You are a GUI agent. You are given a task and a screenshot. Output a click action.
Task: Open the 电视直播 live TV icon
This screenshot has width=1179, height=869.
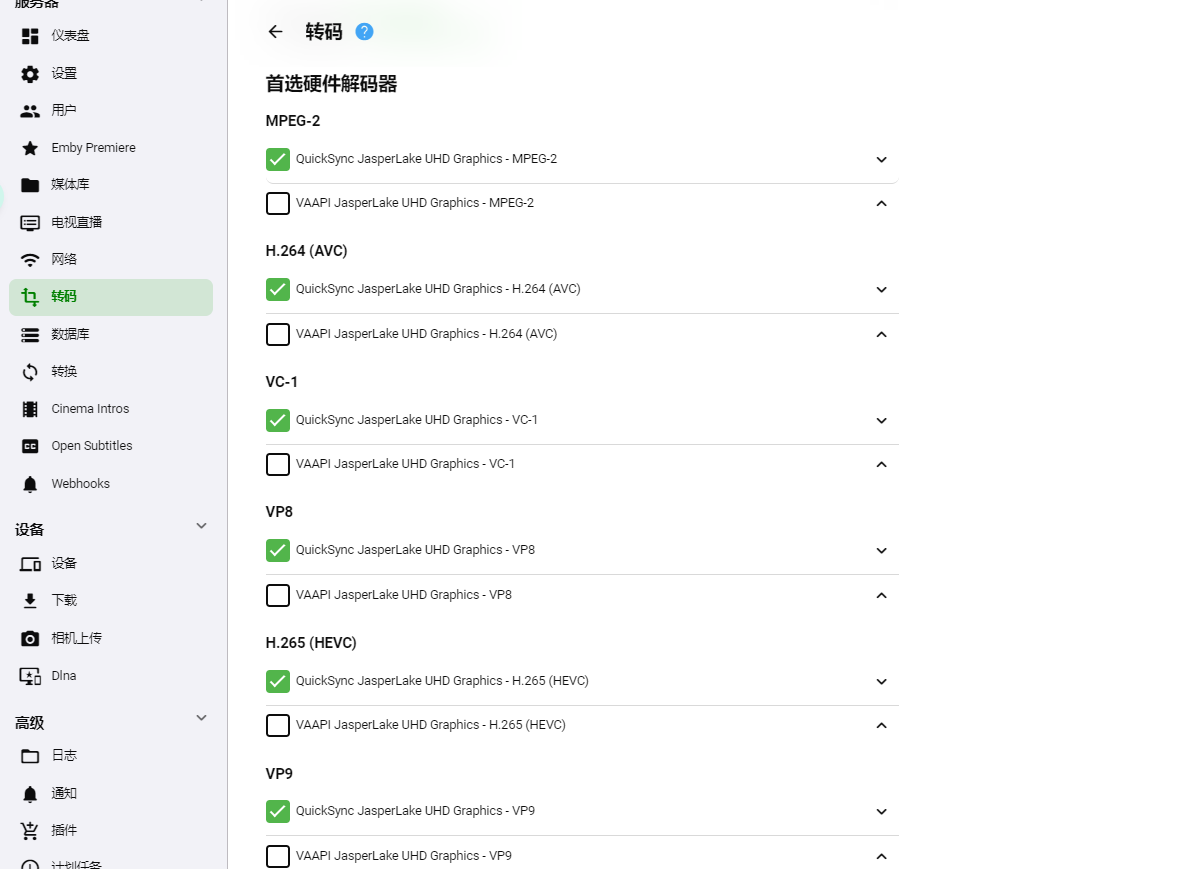[30, 222]
